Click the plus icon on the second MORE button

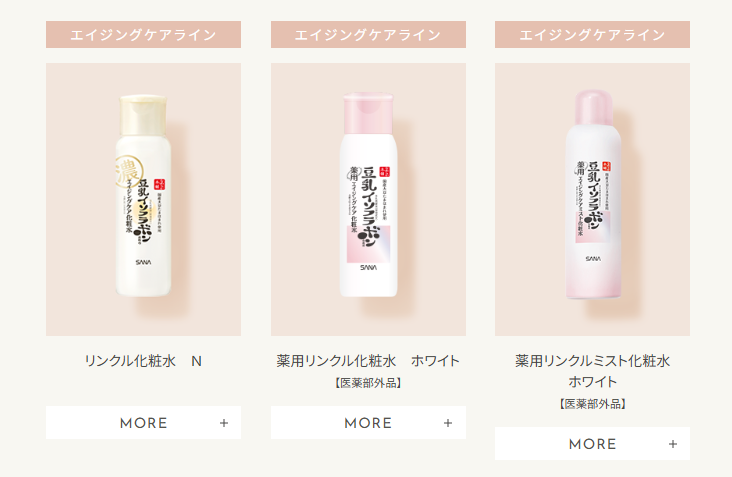[448, 423]
